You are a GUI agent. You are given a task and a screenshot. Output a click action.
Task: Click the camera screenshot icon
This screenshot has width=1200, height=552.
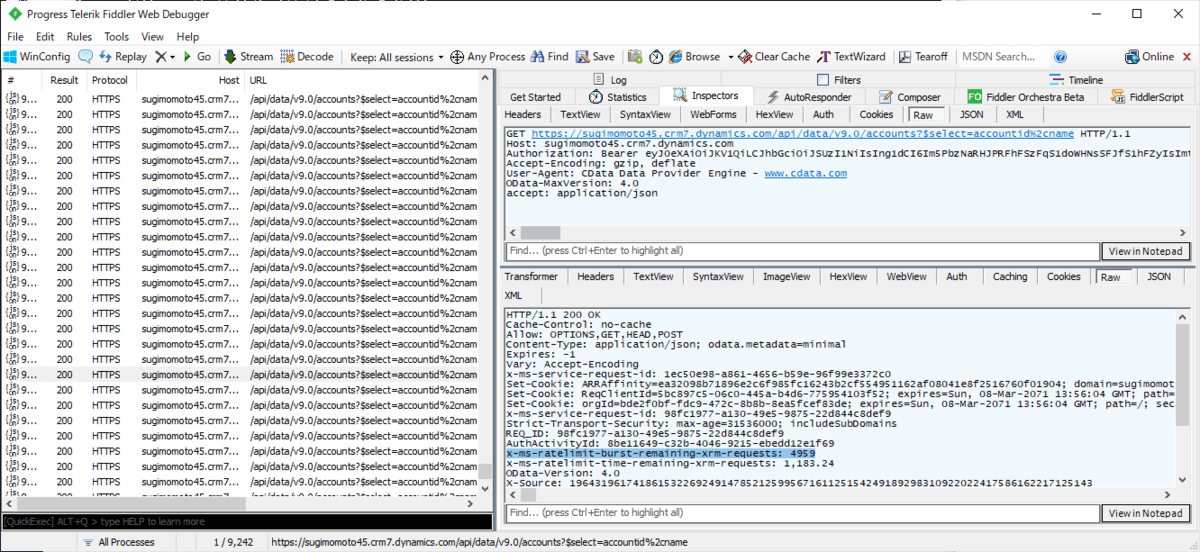[x=634, y=57]
